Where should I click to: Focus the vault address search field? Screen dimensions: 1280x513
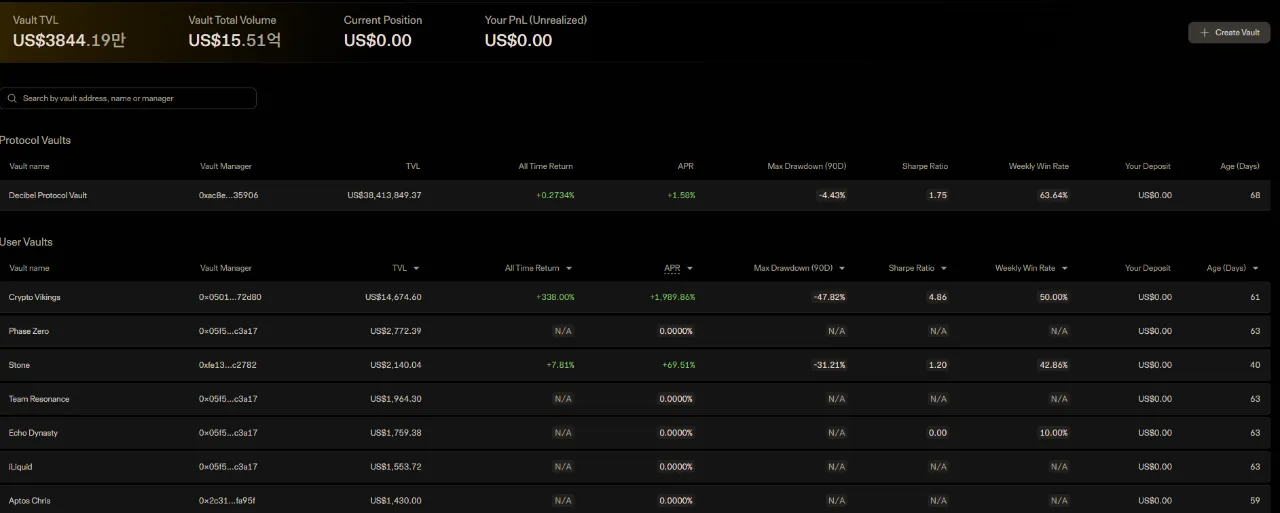(135, 98)
